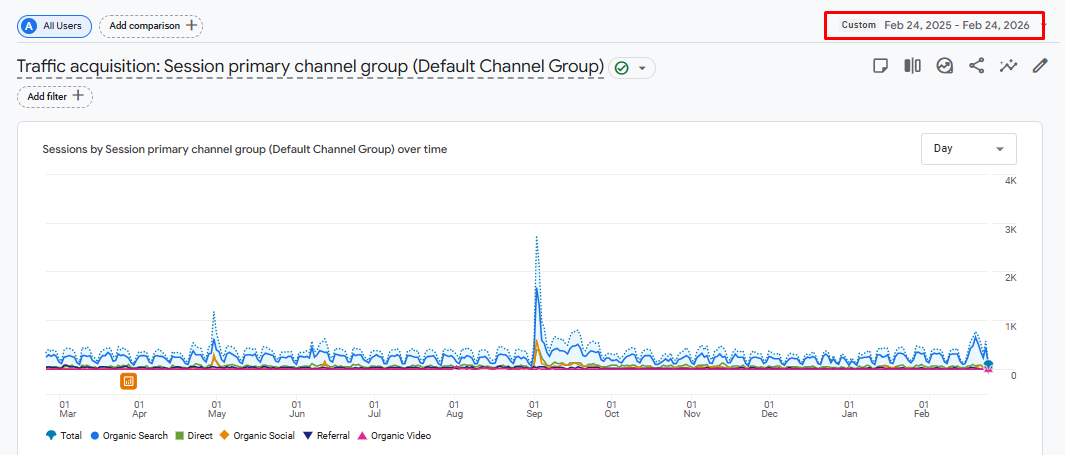The height and width of the screenshot is (455, 1065).
Task: Click the share report icon
Action: coord(976,66)
